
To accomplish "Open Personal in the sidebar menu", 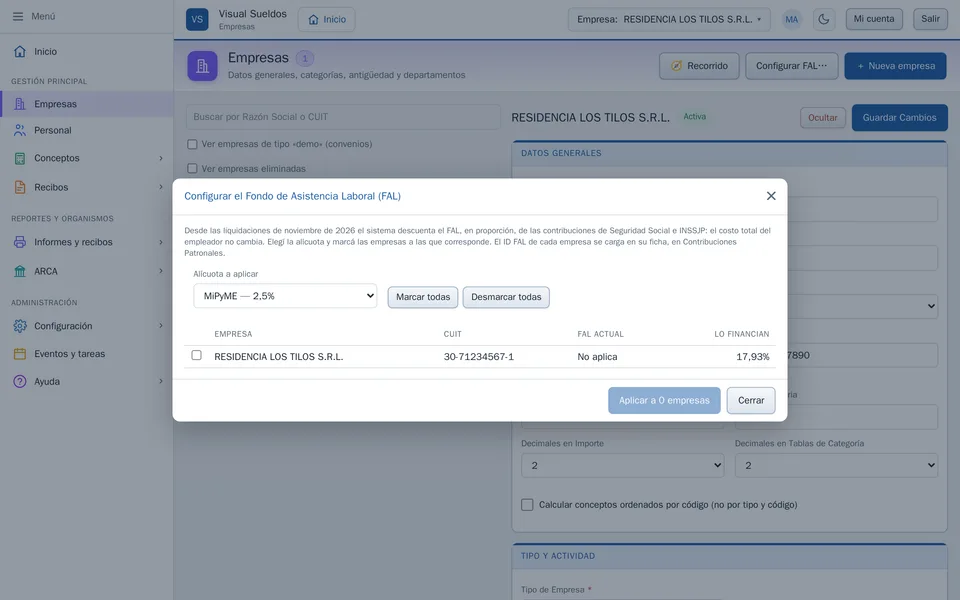I will [x=87, y=130].
